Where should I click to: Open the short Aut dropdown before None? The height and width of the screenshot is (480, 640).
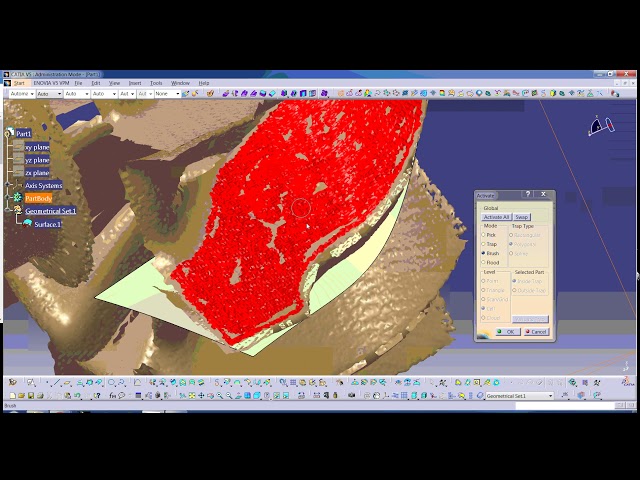[145, 94]
